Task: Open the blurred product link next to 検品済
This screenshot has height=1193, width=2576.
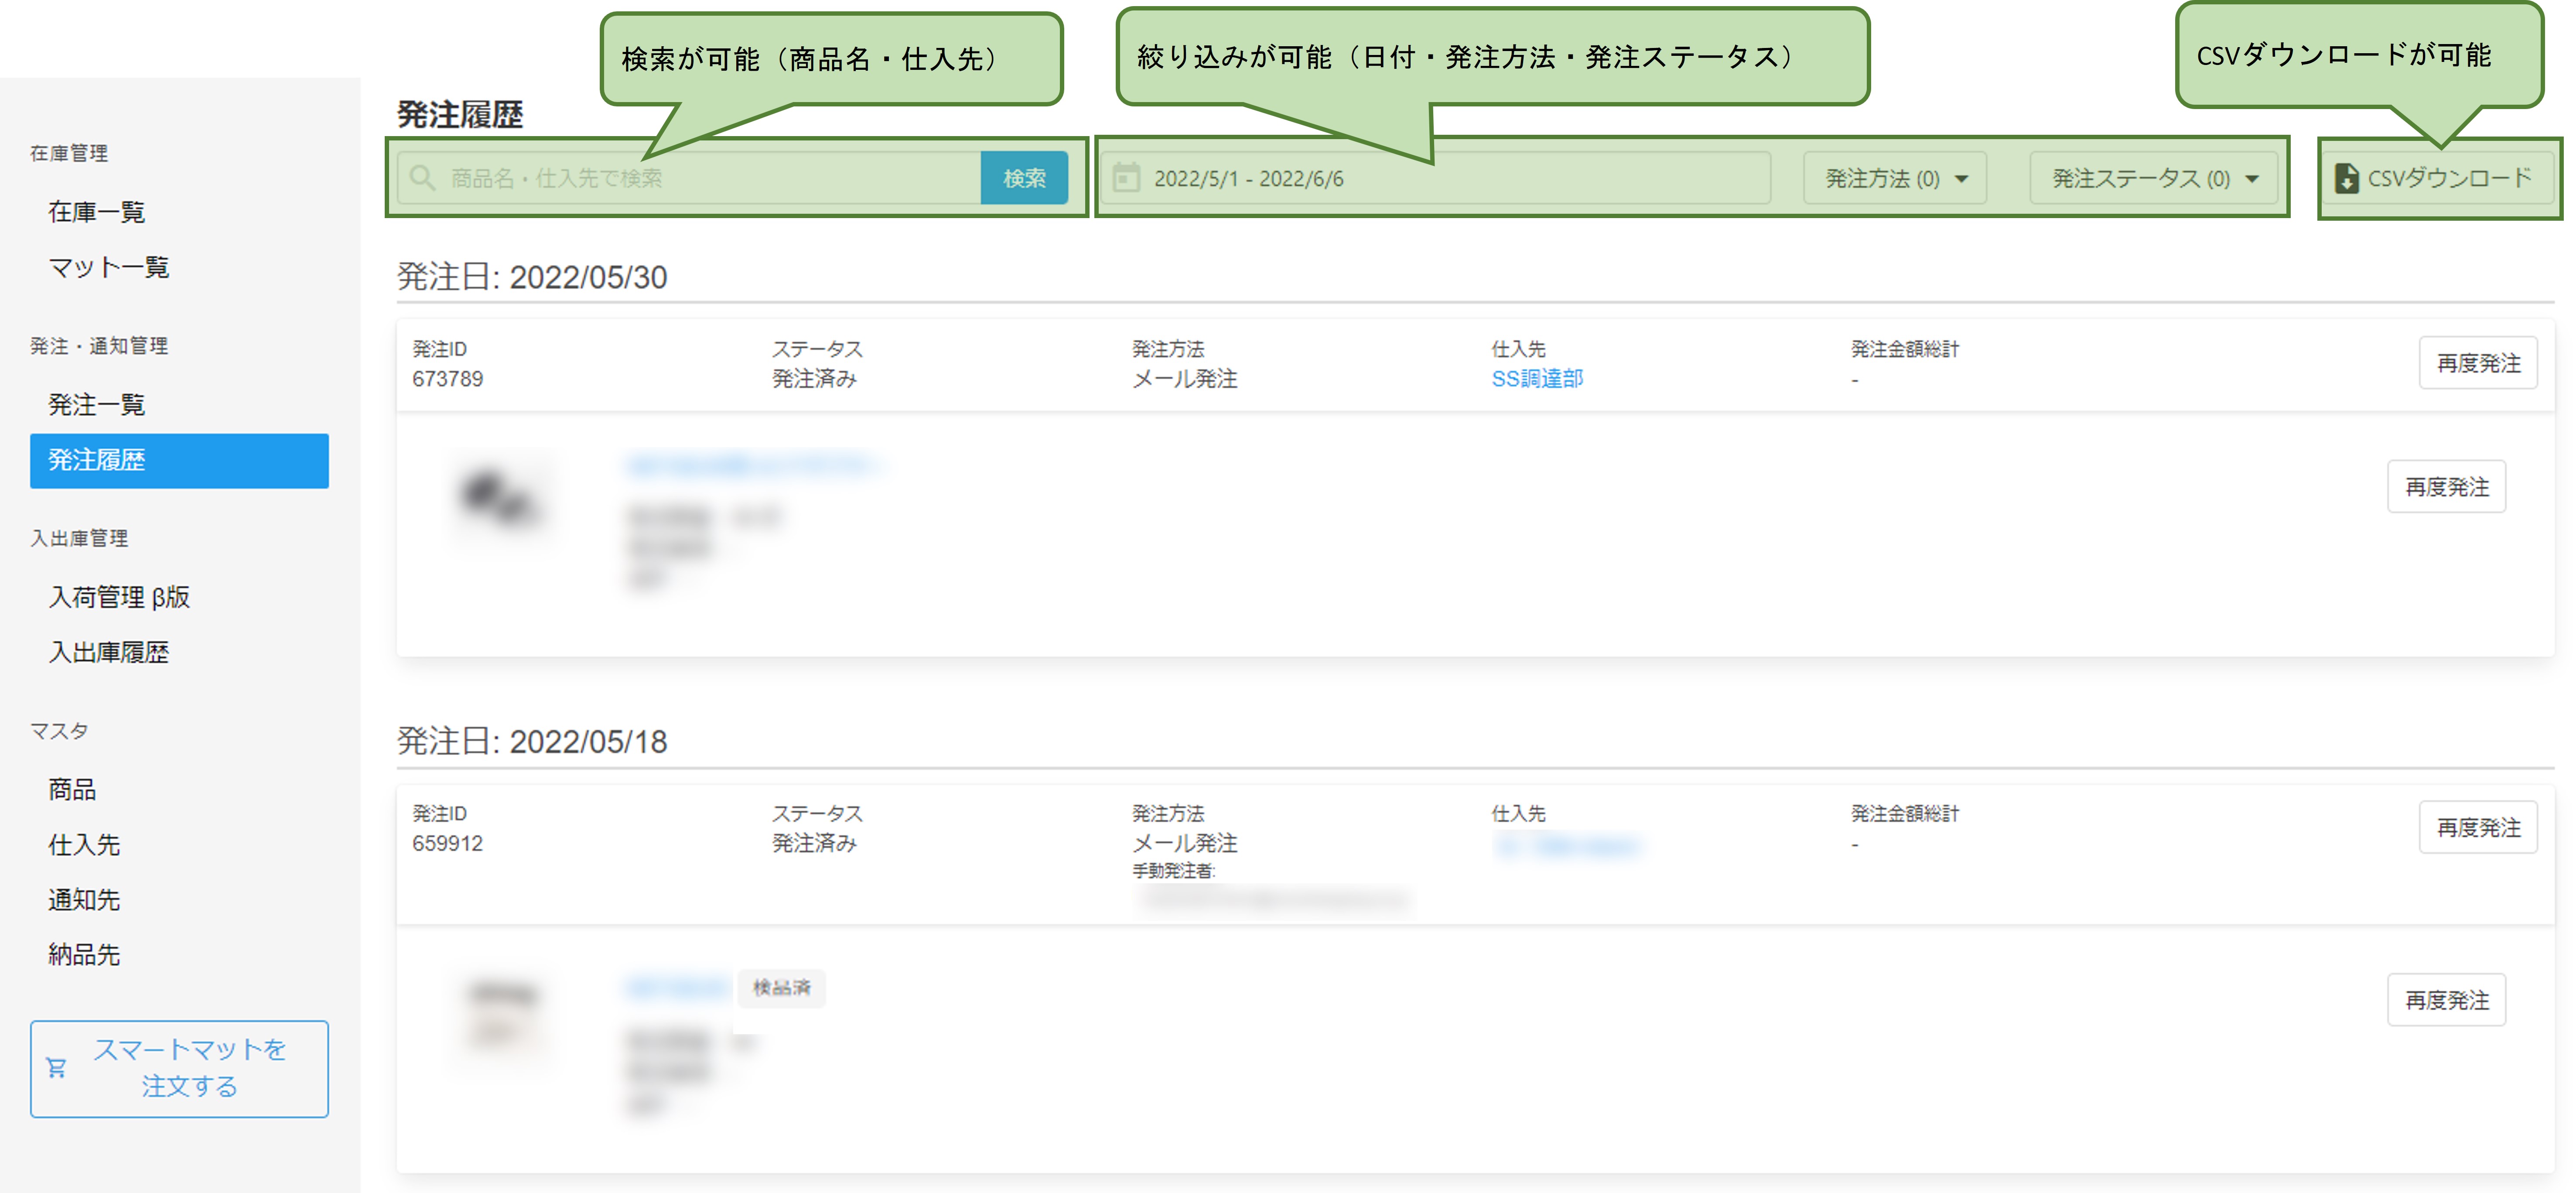Action: 678,988
